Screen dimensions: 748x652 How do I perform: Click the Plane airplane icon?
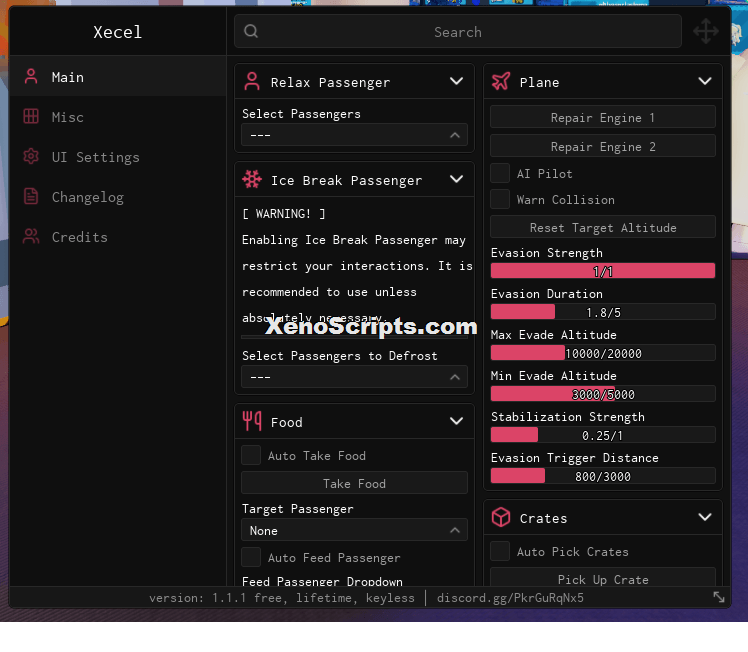click(501, 82)
